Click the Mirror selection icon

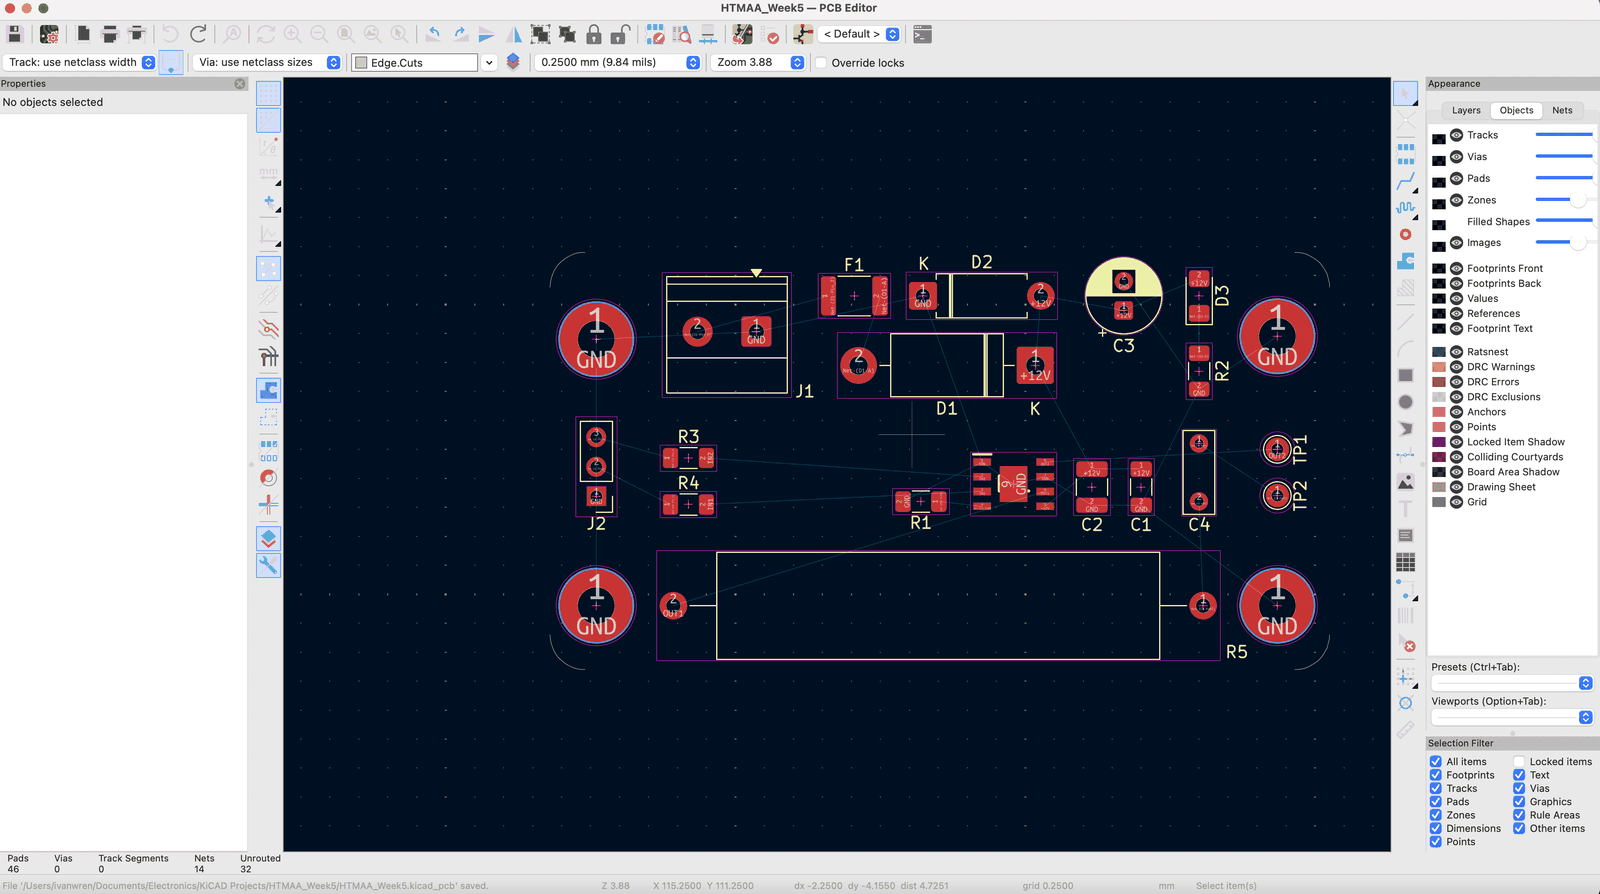point(513,34)
